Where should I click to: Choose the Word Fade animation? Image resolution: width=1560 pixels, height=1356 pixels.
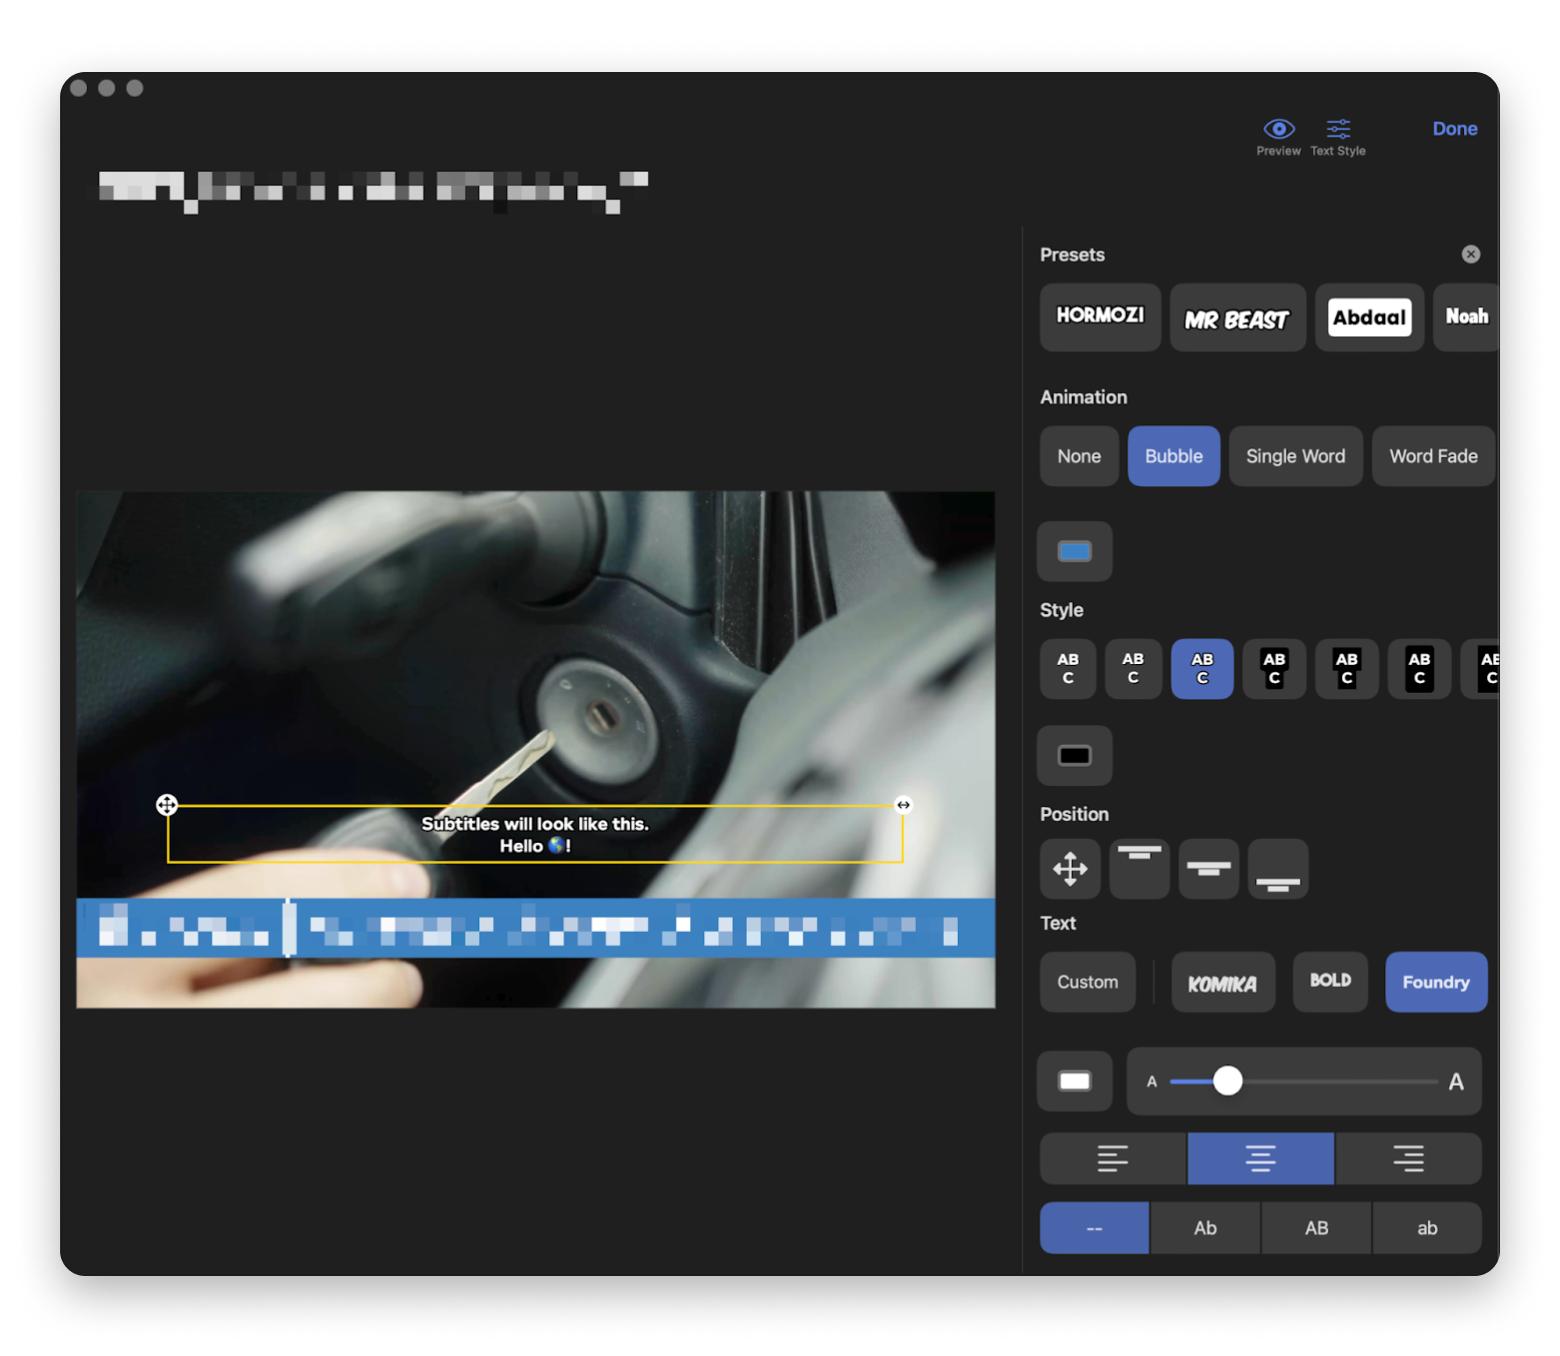[1432, 456]
